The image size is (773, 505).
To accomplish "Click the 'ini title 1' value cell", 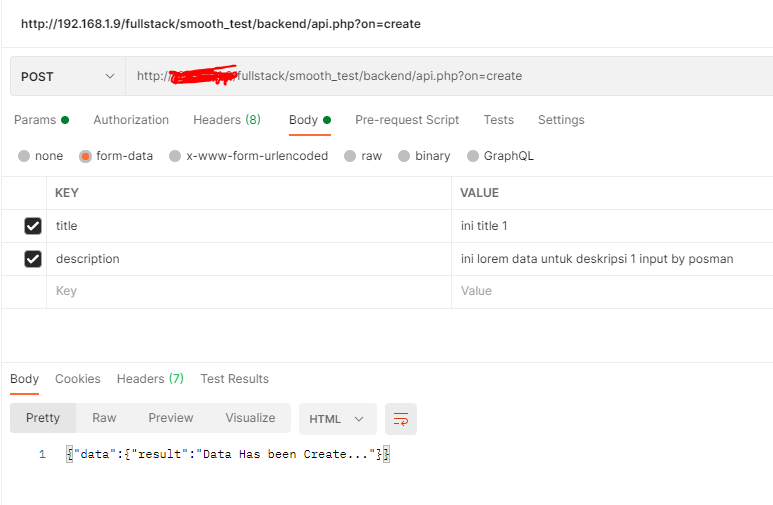I will (x=612, y=226).
